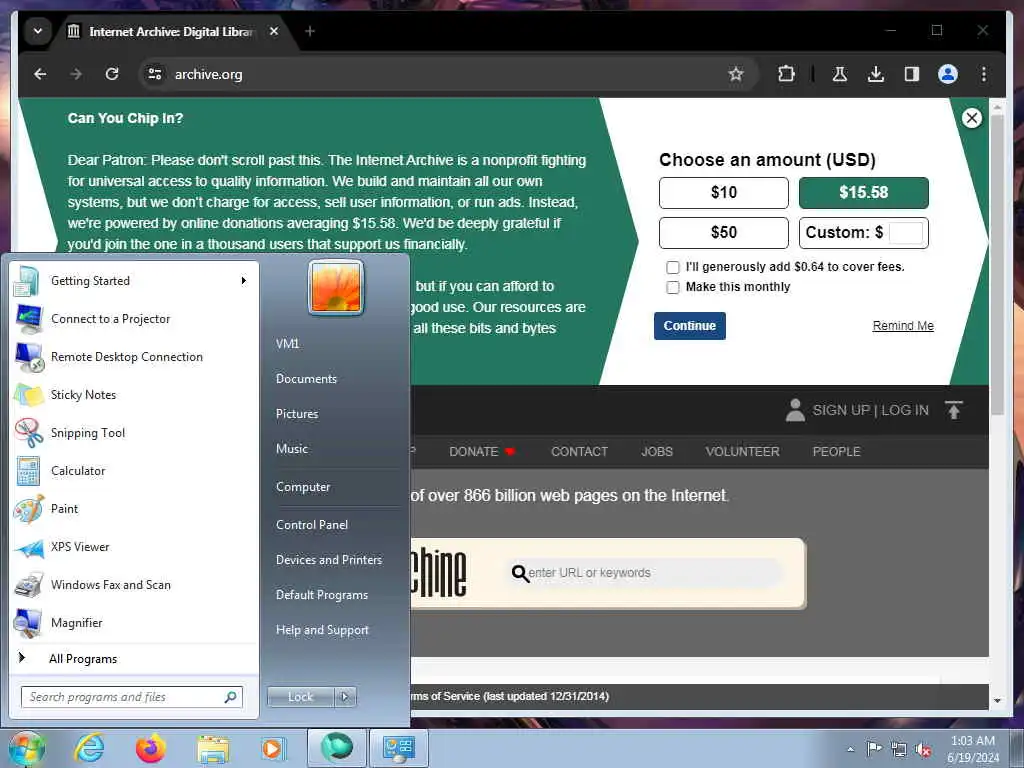Screen dimensions: 1024x768
Task: Open Computer in Start menu
Action: click(x=303, y=487)
